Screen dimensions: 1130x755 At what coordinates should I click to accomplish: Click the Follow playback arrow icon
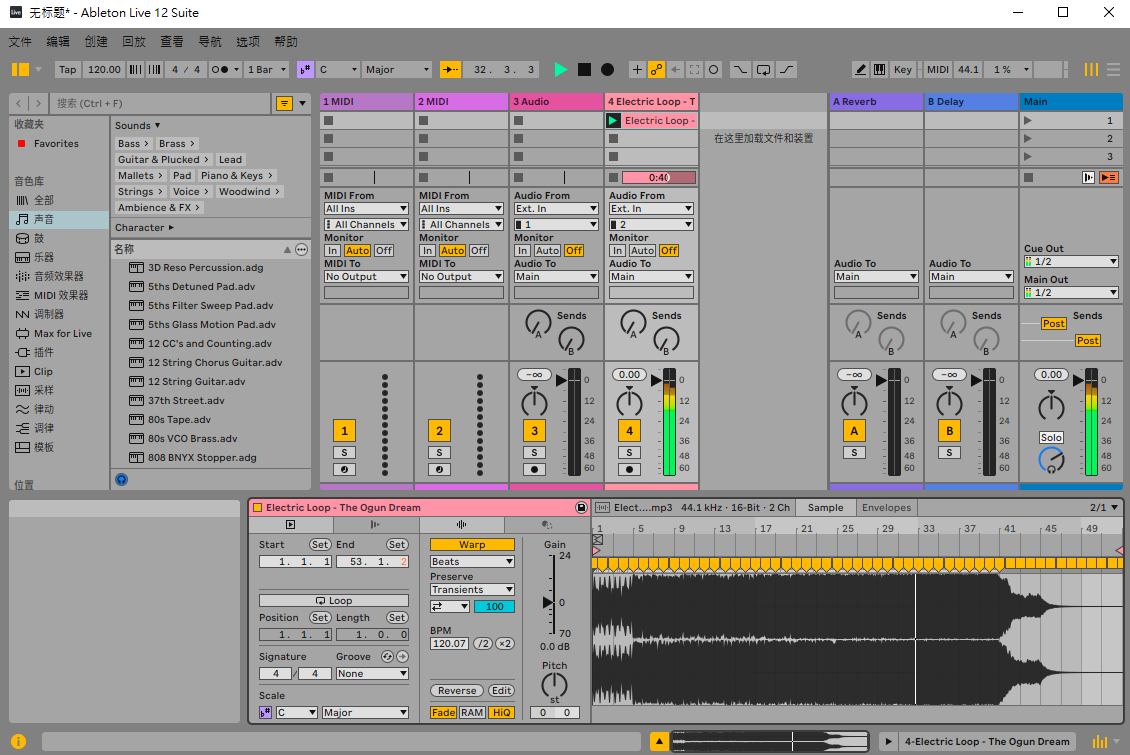tap(450, 69)
